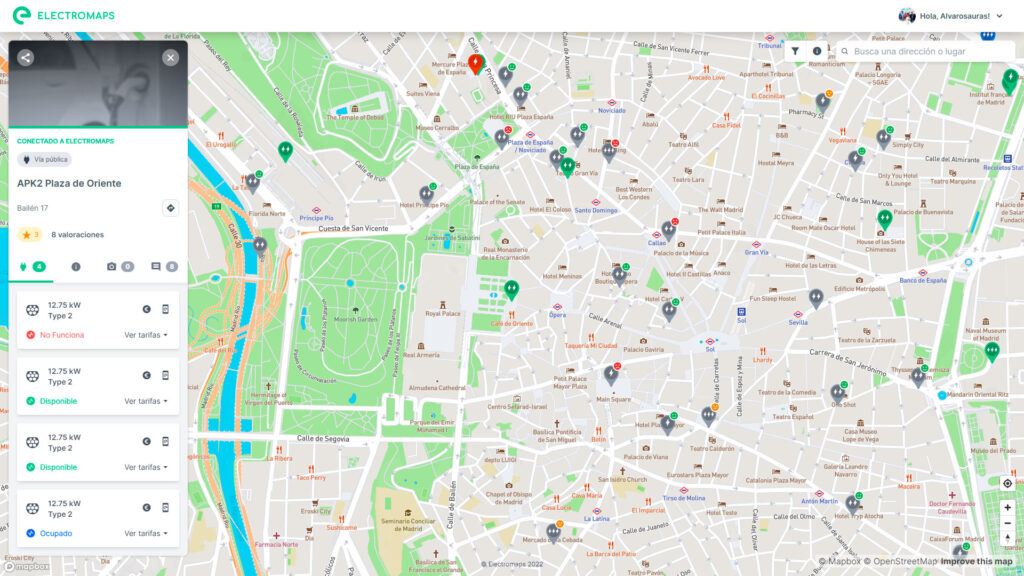Switch to the station information tab

pos(76,266)
